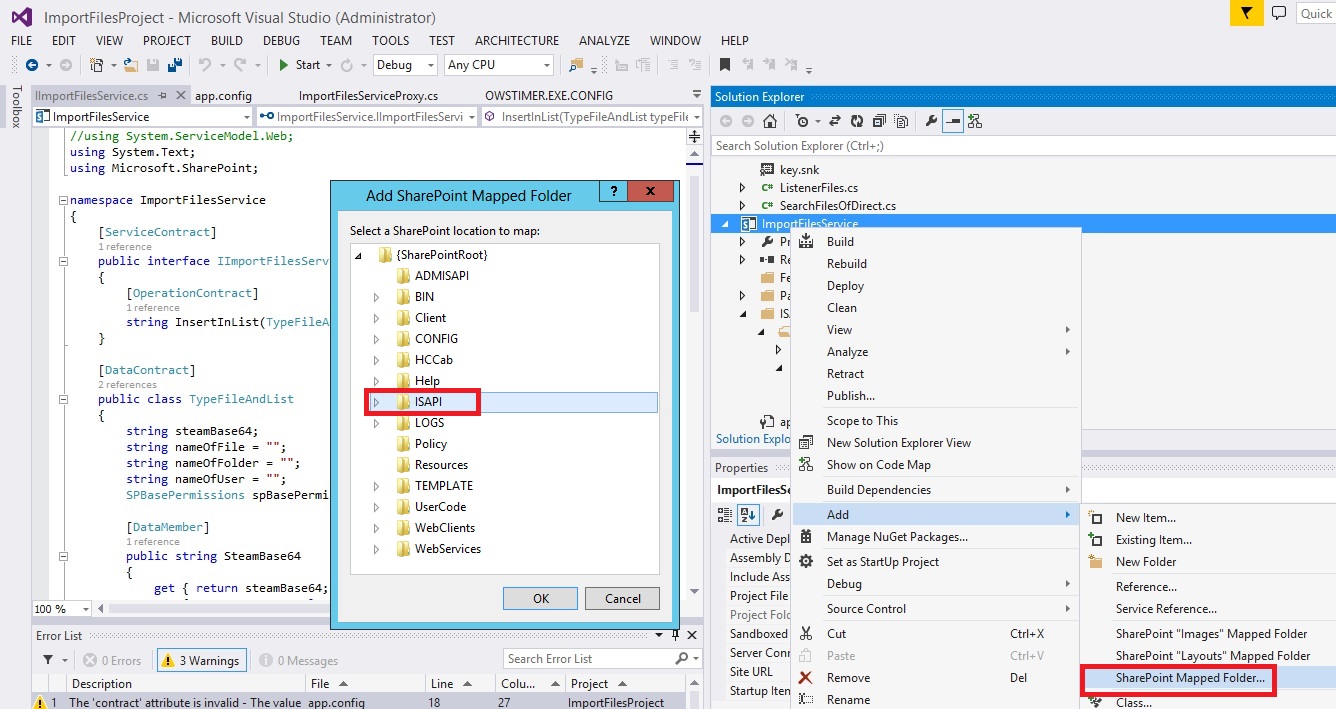Image resolution: width=1336 pixels, height=709 pixels.
Task: Close the Add SharePoint Mapped Folder dialog
Action: pos(651,192)
